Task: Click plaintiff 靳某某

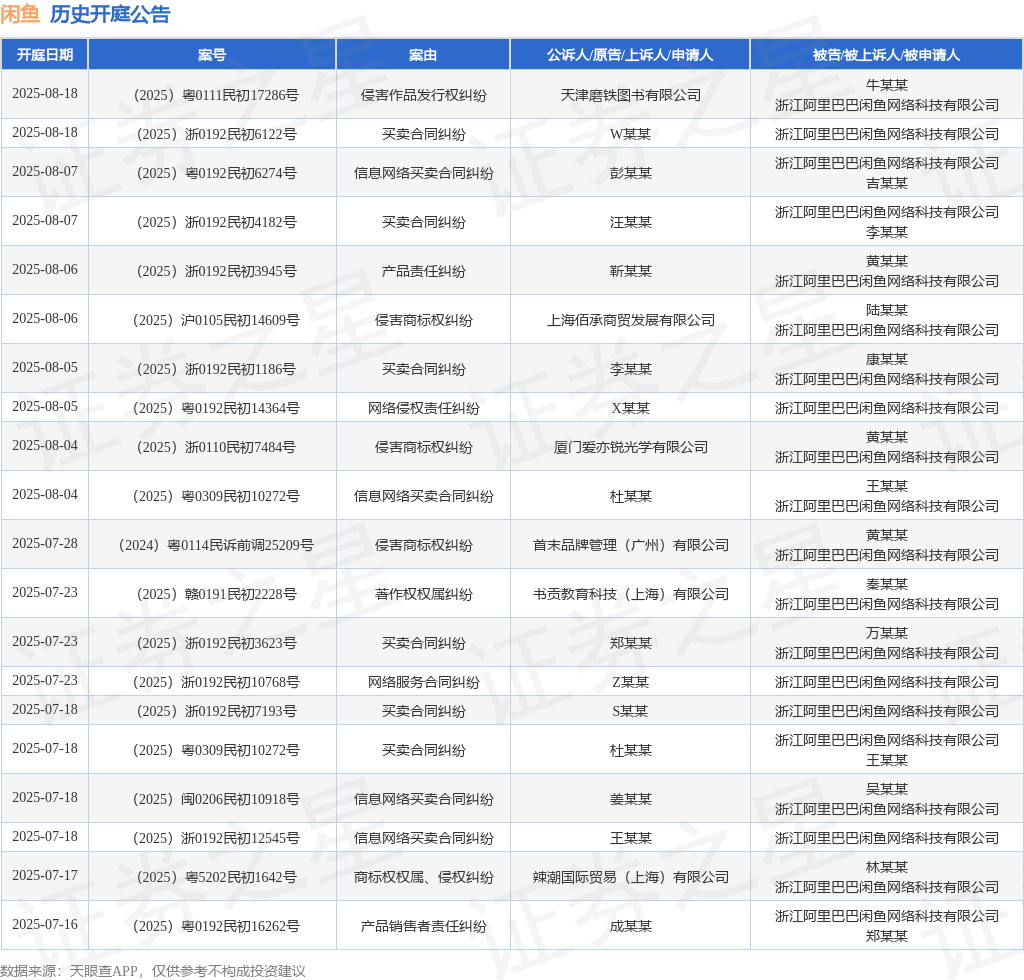Action: (x=630, y=272)
